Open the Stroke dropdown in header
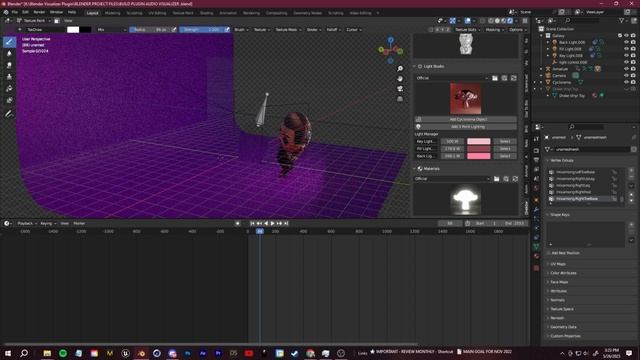Image resolution: width=640 pixels, height=360 pixels. tap(313, 29)
